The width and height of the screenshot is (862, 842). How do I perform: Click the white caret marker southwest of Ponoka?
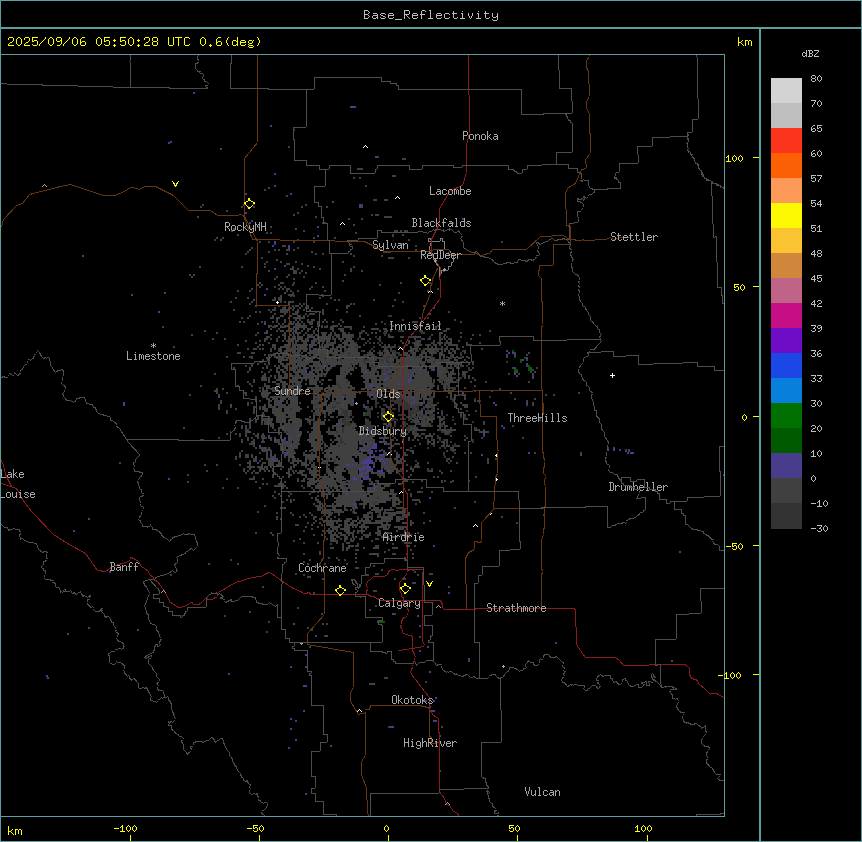366,147
